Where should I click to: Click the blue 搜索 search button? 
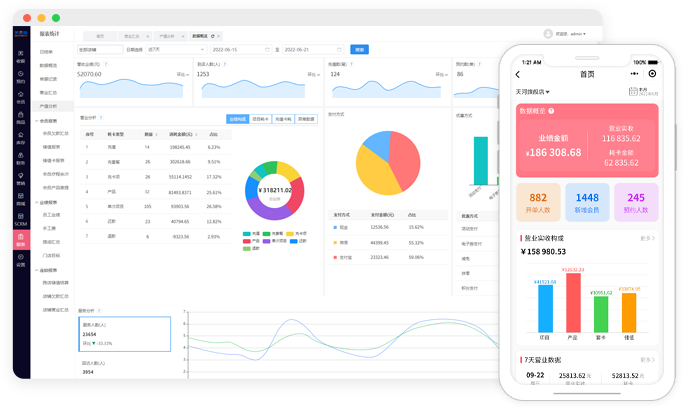point(360,49)
